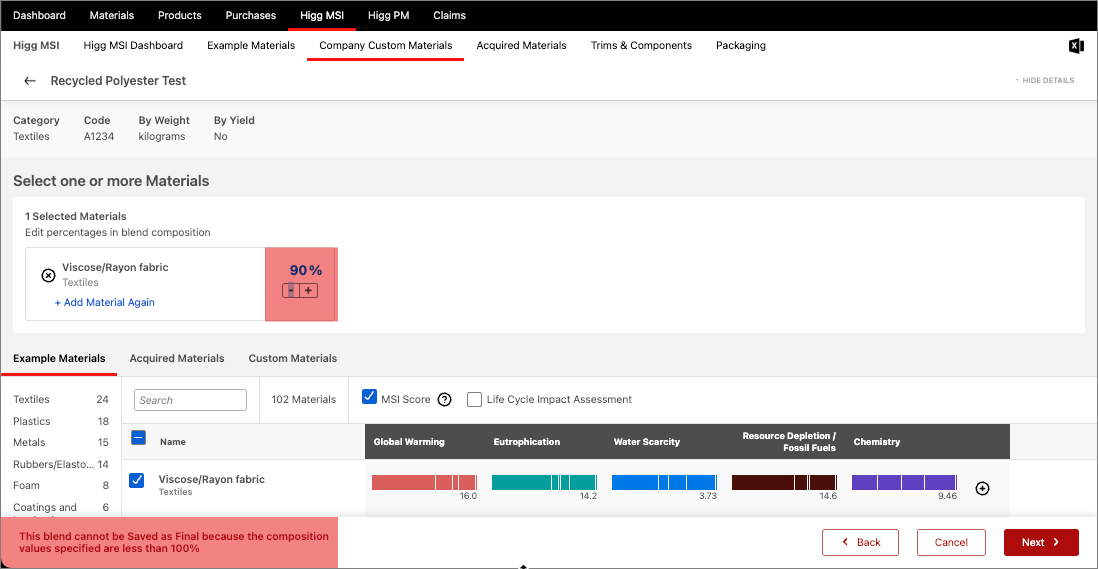Toggle the select-all checkbox in Name header
The width and height of the screenshot is (1098, 569).
tap(139, 438)
